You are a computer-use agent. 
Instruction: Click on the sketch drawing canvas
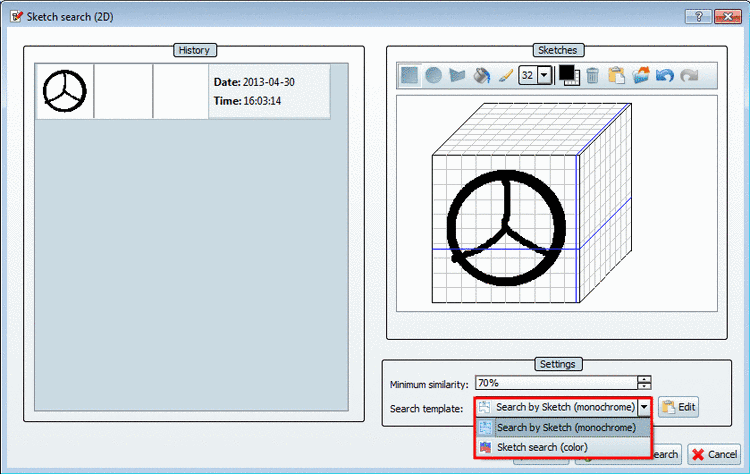(x=557, y=203)
